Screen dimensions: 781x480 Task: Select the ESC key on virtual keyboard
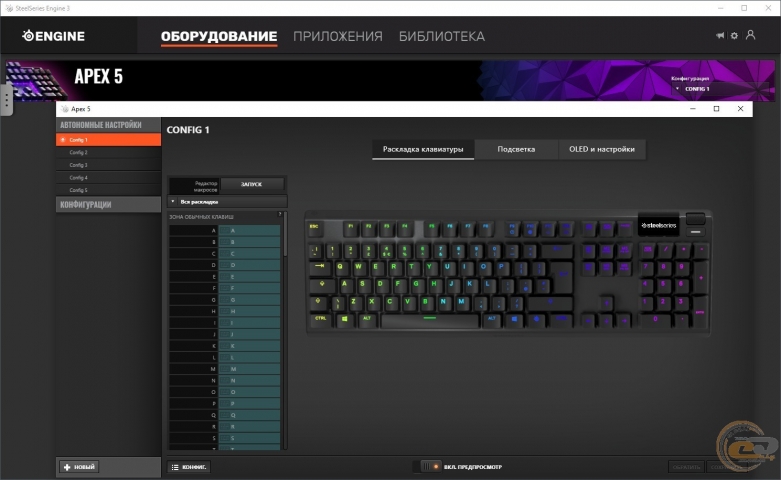(x=314, y=228)
